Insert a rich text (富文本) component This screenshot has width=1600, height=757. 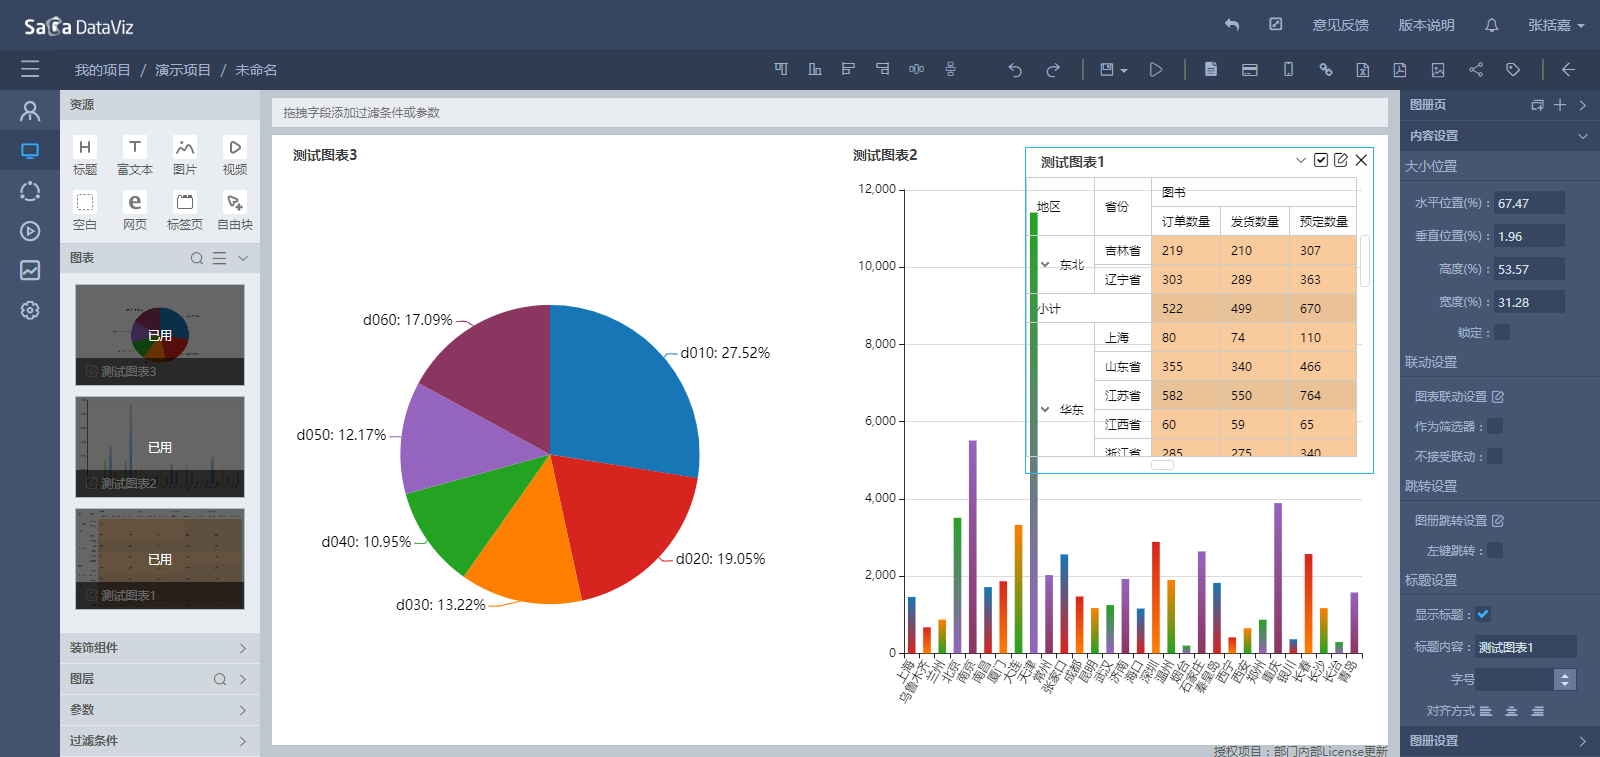pyautogui.click(x=135, y=157)
